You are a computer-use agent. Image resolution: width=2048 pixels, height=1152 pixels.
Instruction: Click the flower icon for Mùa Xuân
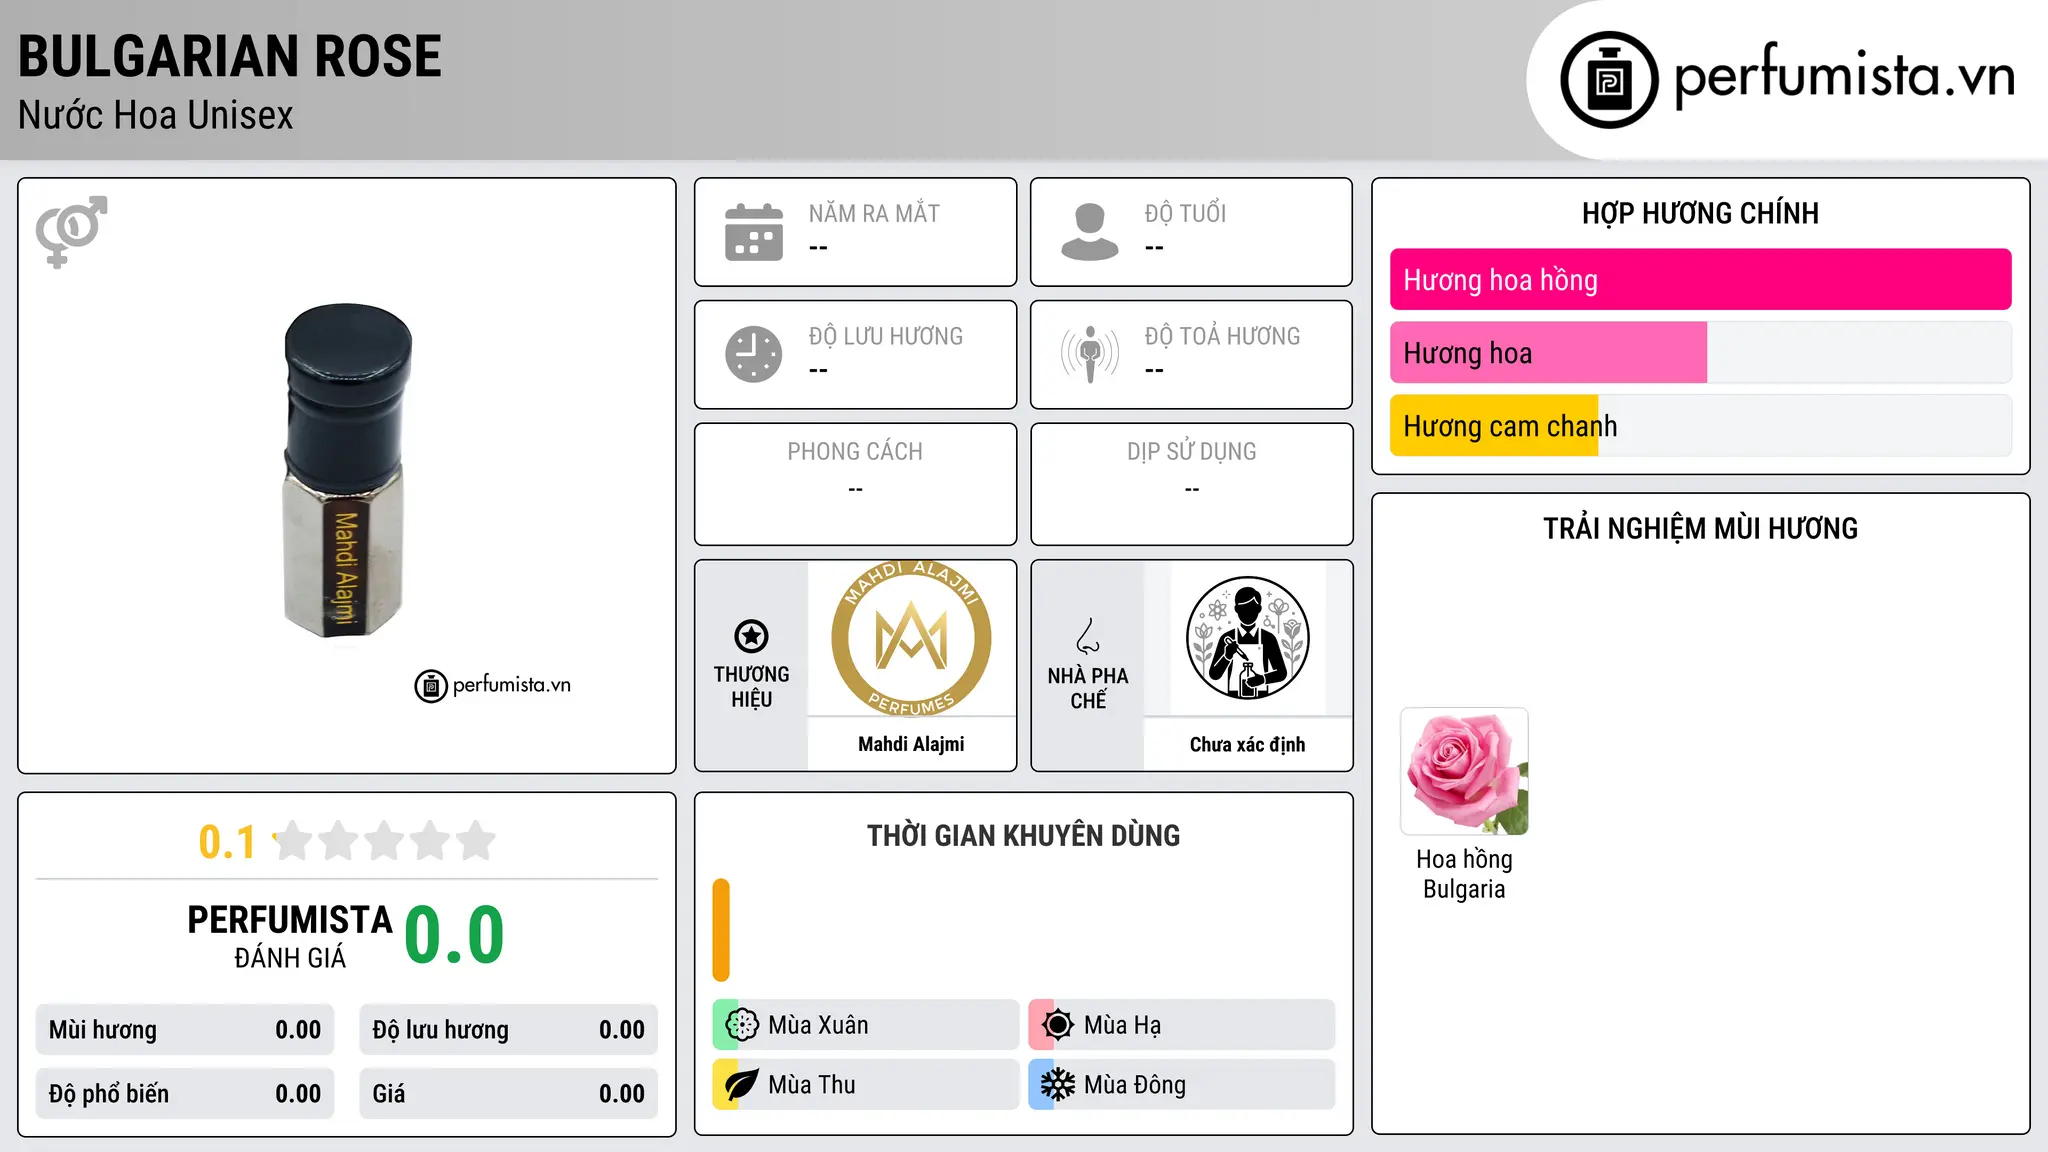742,1025
